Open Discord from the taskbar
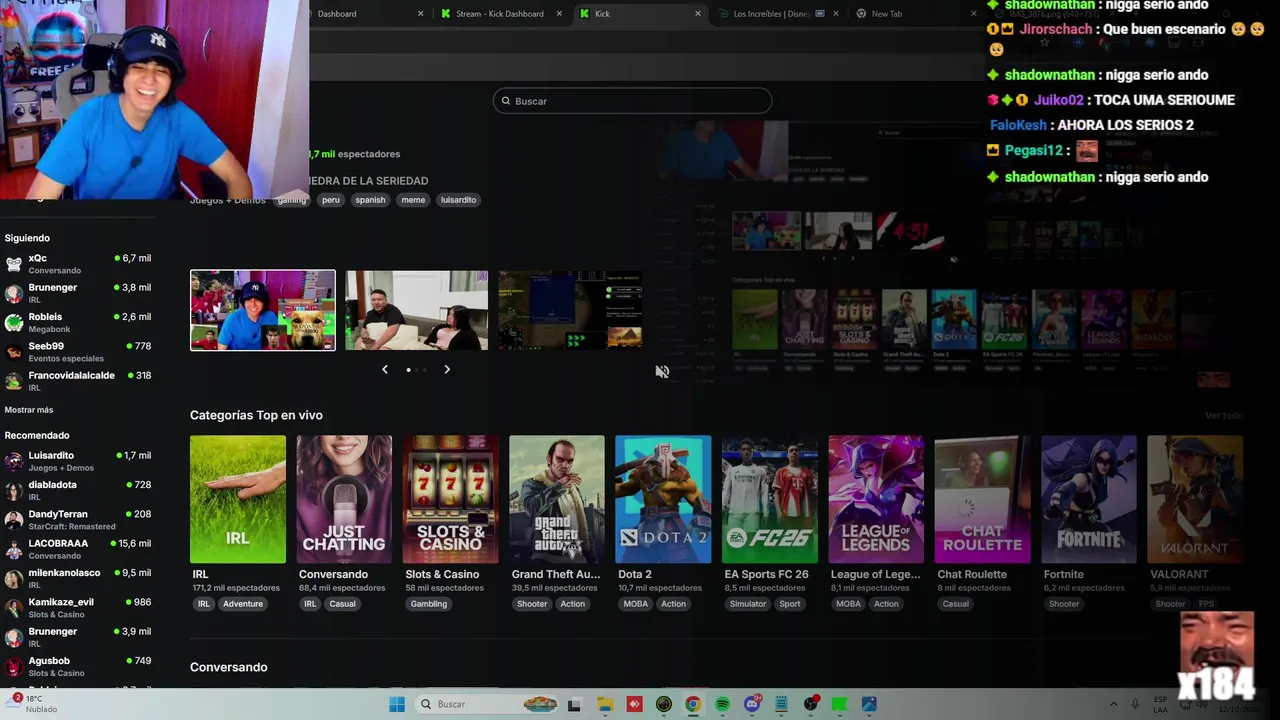Image resolution: width=1280 pixels, height=720 pixels. click(x=752, y=704)
